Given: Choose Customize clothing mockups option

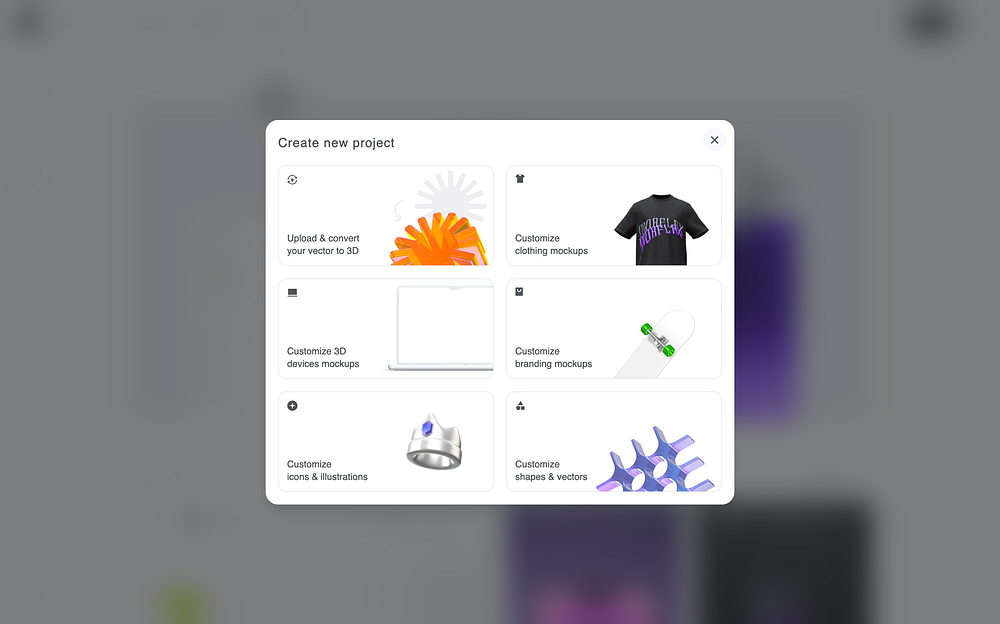Looking at the screenshot, I should click(551, 244).
